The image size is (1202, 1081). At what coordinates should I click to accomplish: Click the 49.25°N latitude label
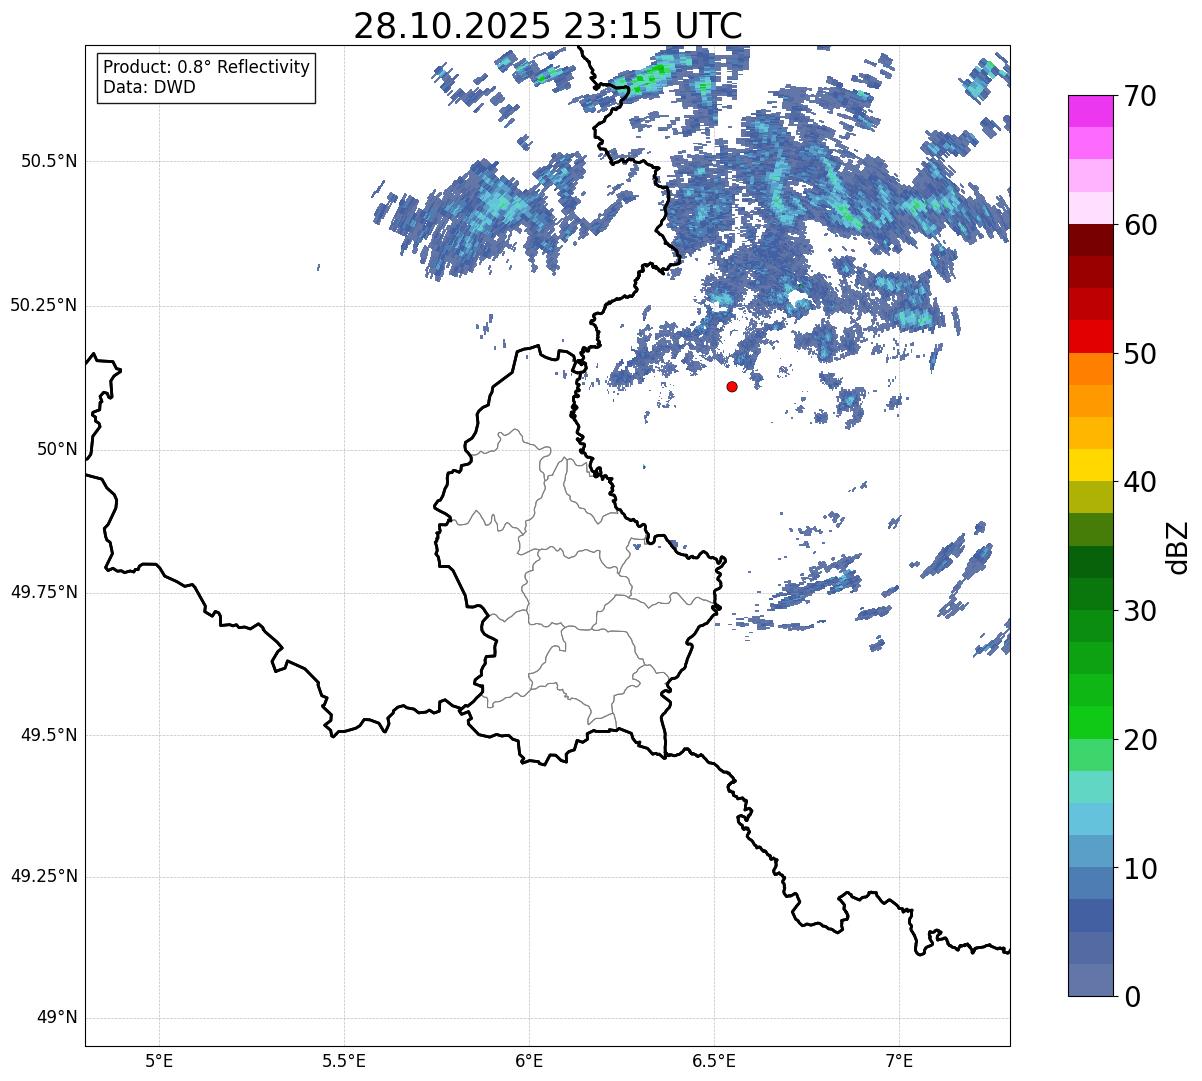point(43,876)
